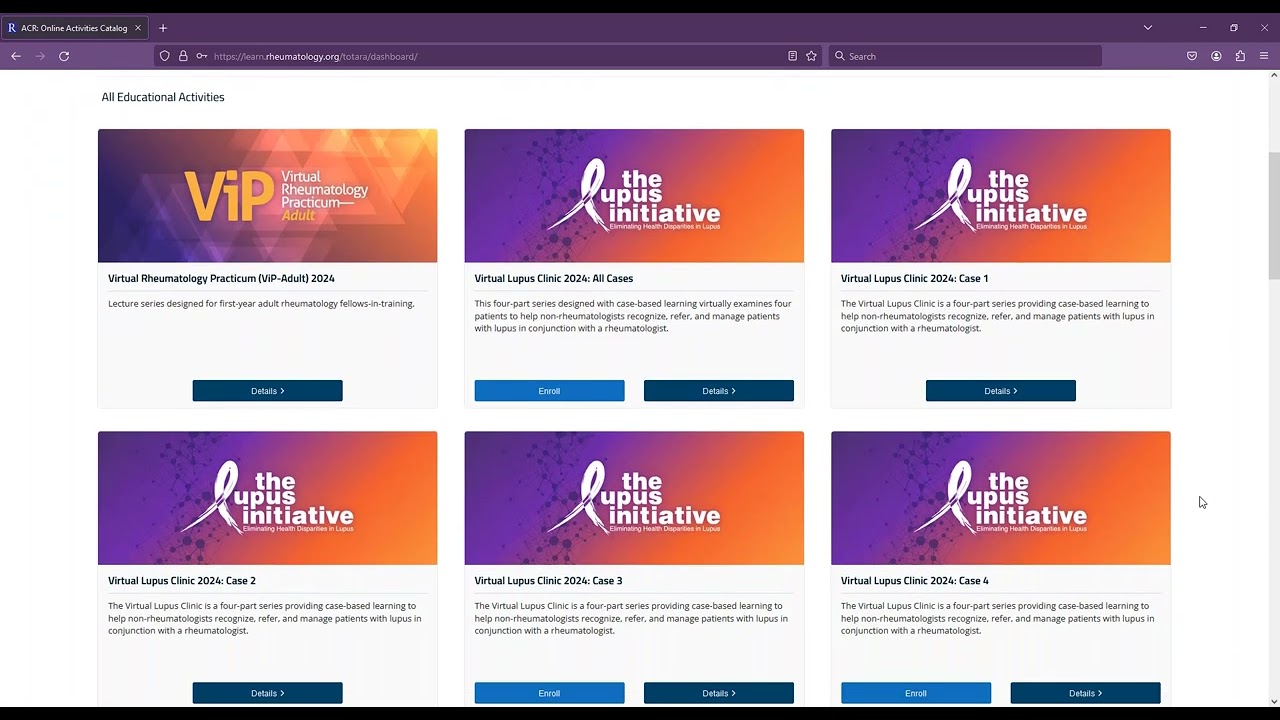Open the list all tabs dropdown arrow
1280x720 pixels.
(x=1148, y=28)
